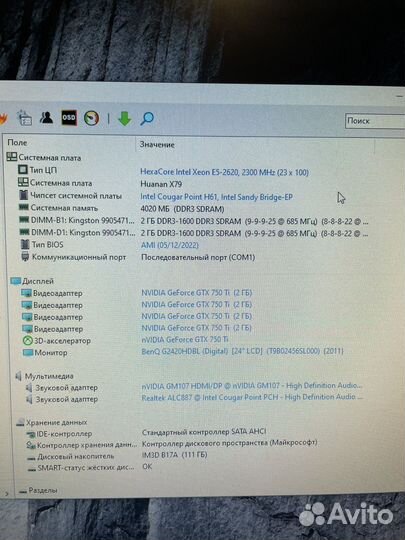Image resolution: width=405 pixels, height=540 pixels.
Task: Open the nVIDIA GM107 HDMI/DP audio link
Action: (x=252, y=386)
